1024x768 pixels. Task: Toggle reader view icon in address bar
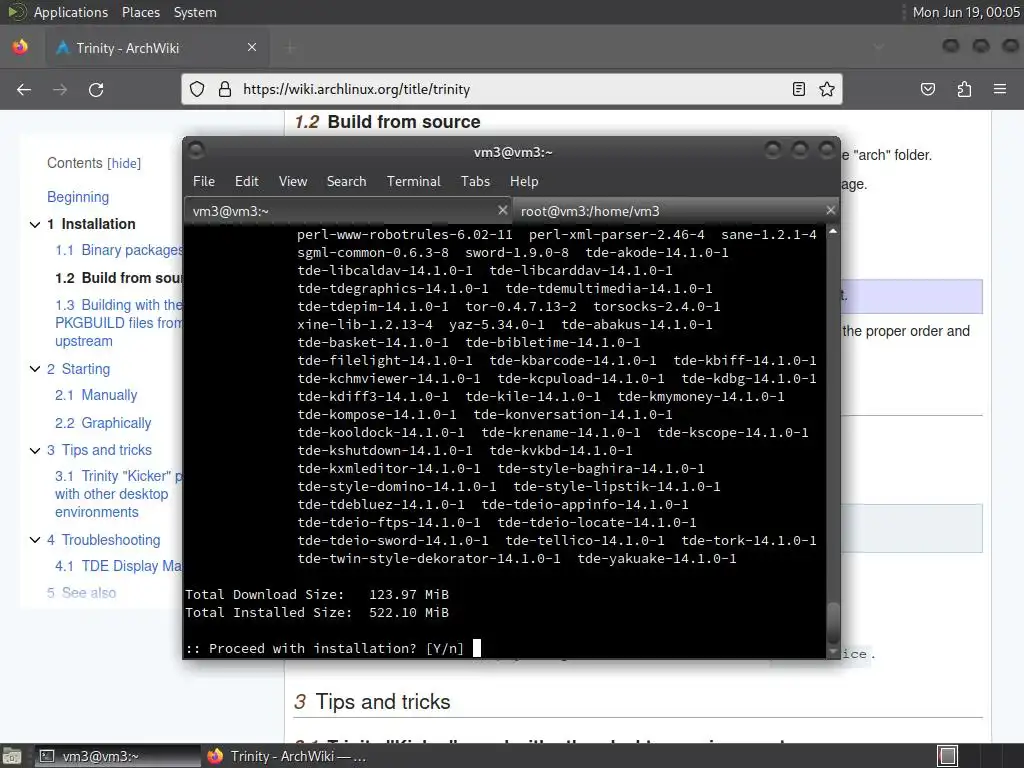798,89
